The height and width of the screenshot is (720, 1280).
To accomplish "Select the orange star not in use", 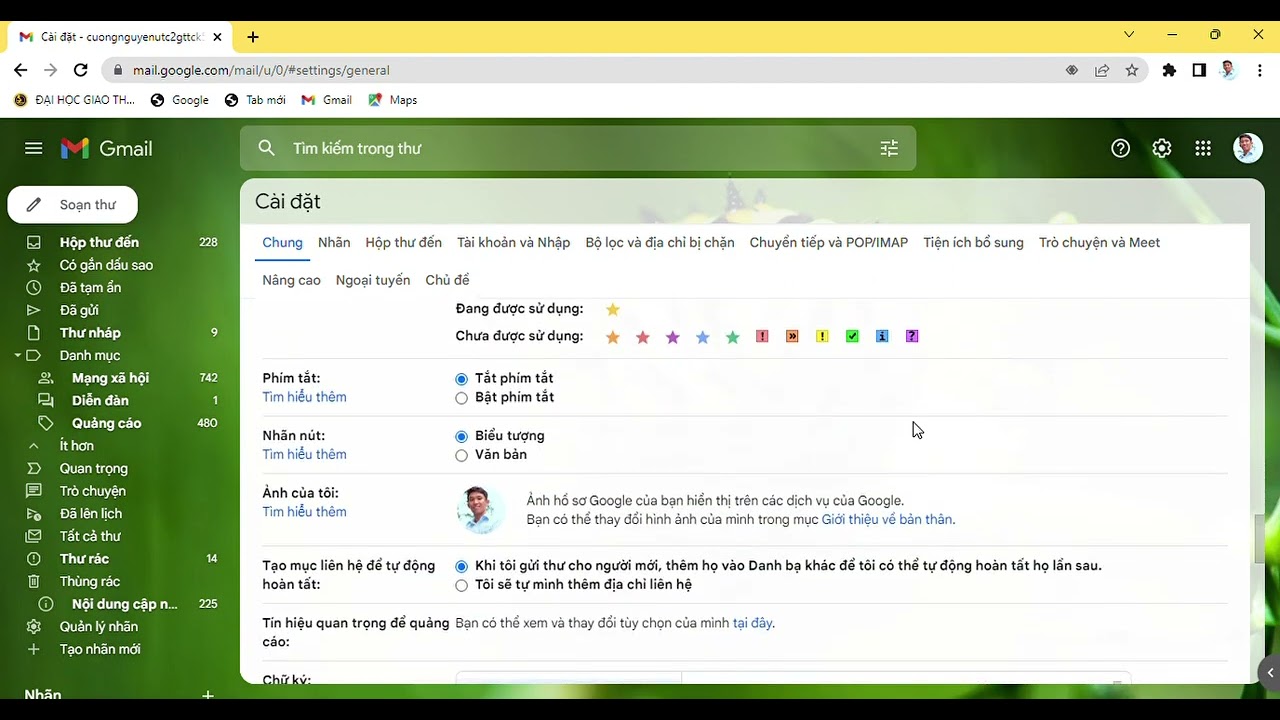I will tap(613, 337).
